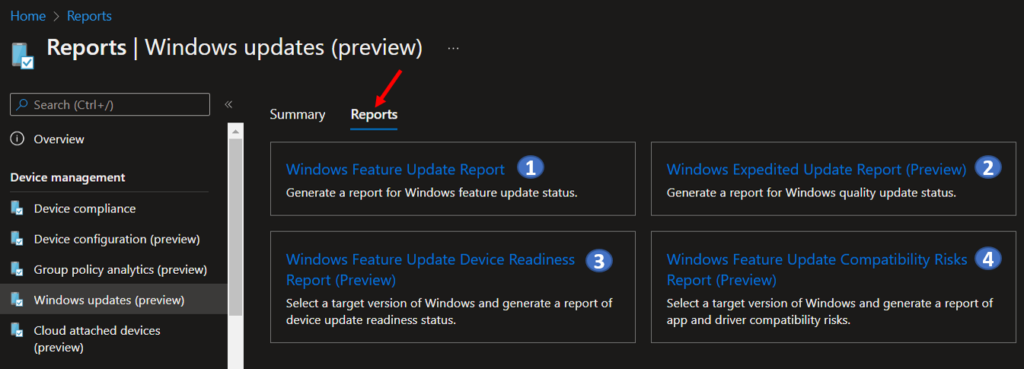Open Device compliance in the sidebar
The height and width of the screenshot is (369, 1024).
85,209
